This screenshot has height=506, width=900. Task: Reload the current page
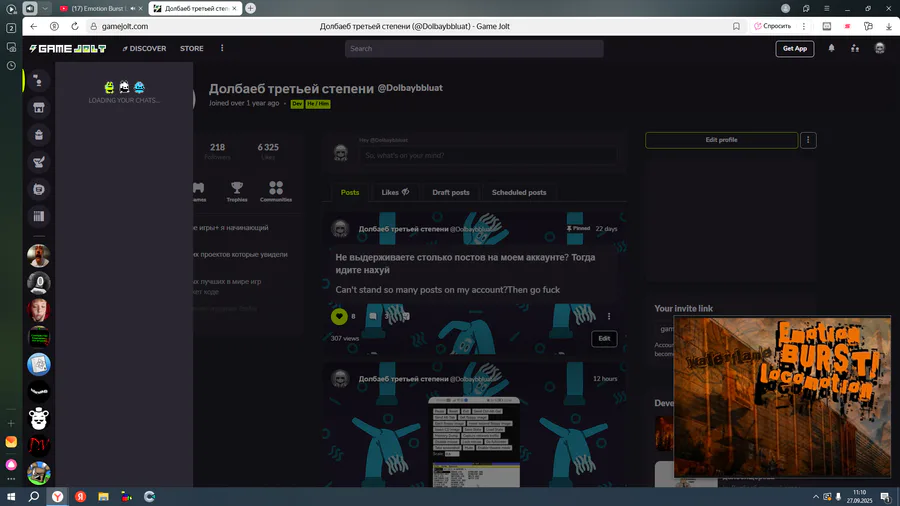75,26
